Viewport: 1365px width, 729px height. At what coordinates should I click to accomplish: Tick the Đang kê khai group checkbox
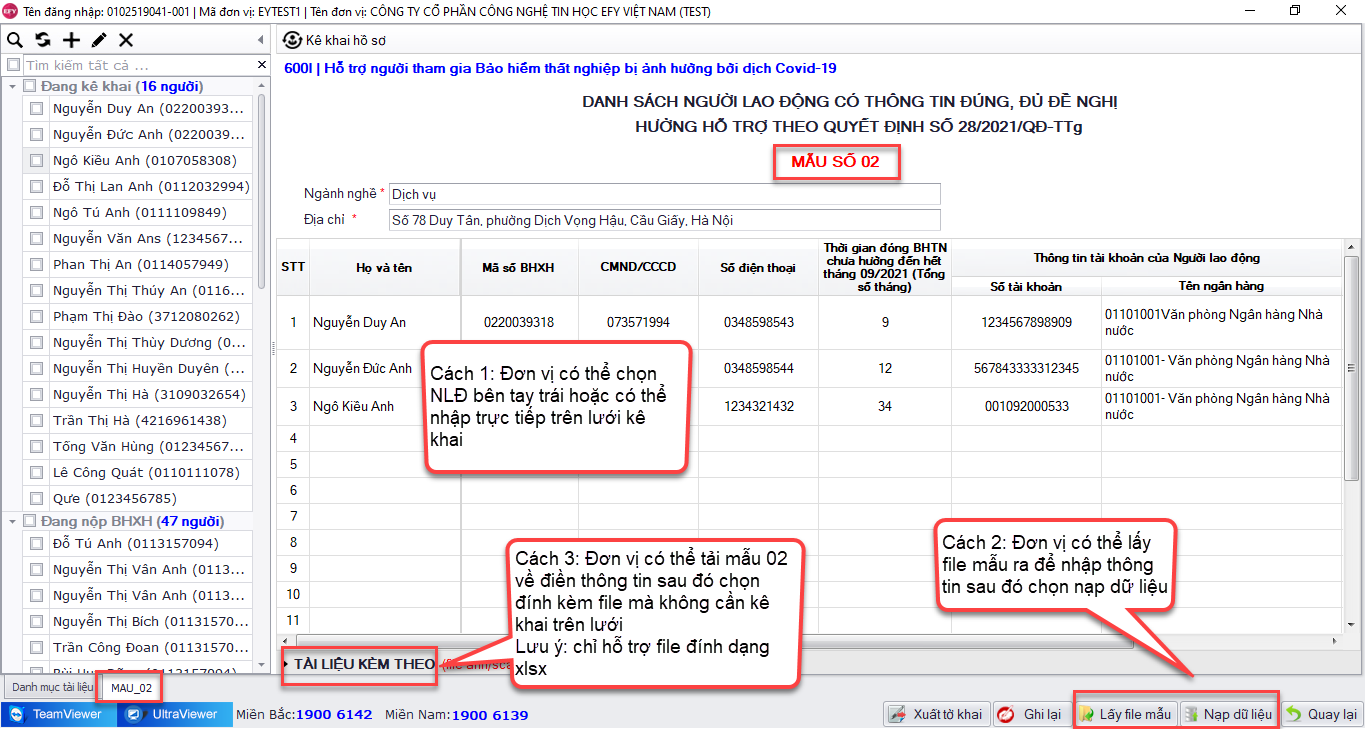(30, 86)
